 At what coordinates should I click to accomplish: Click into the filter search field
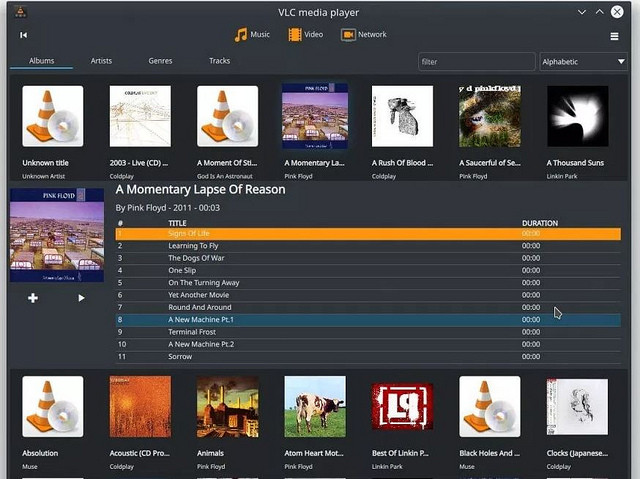pos(476,62)
